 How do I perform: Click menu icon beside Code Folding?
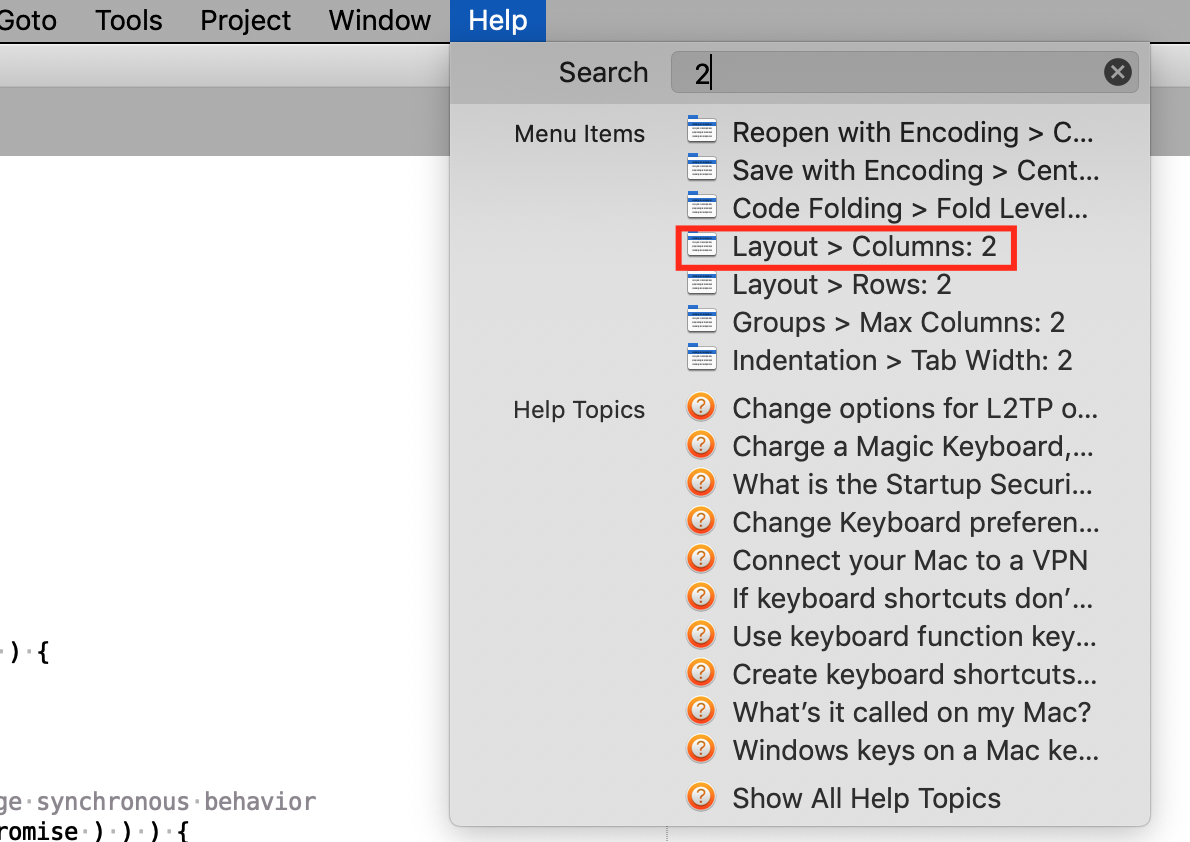pos(701,206)
